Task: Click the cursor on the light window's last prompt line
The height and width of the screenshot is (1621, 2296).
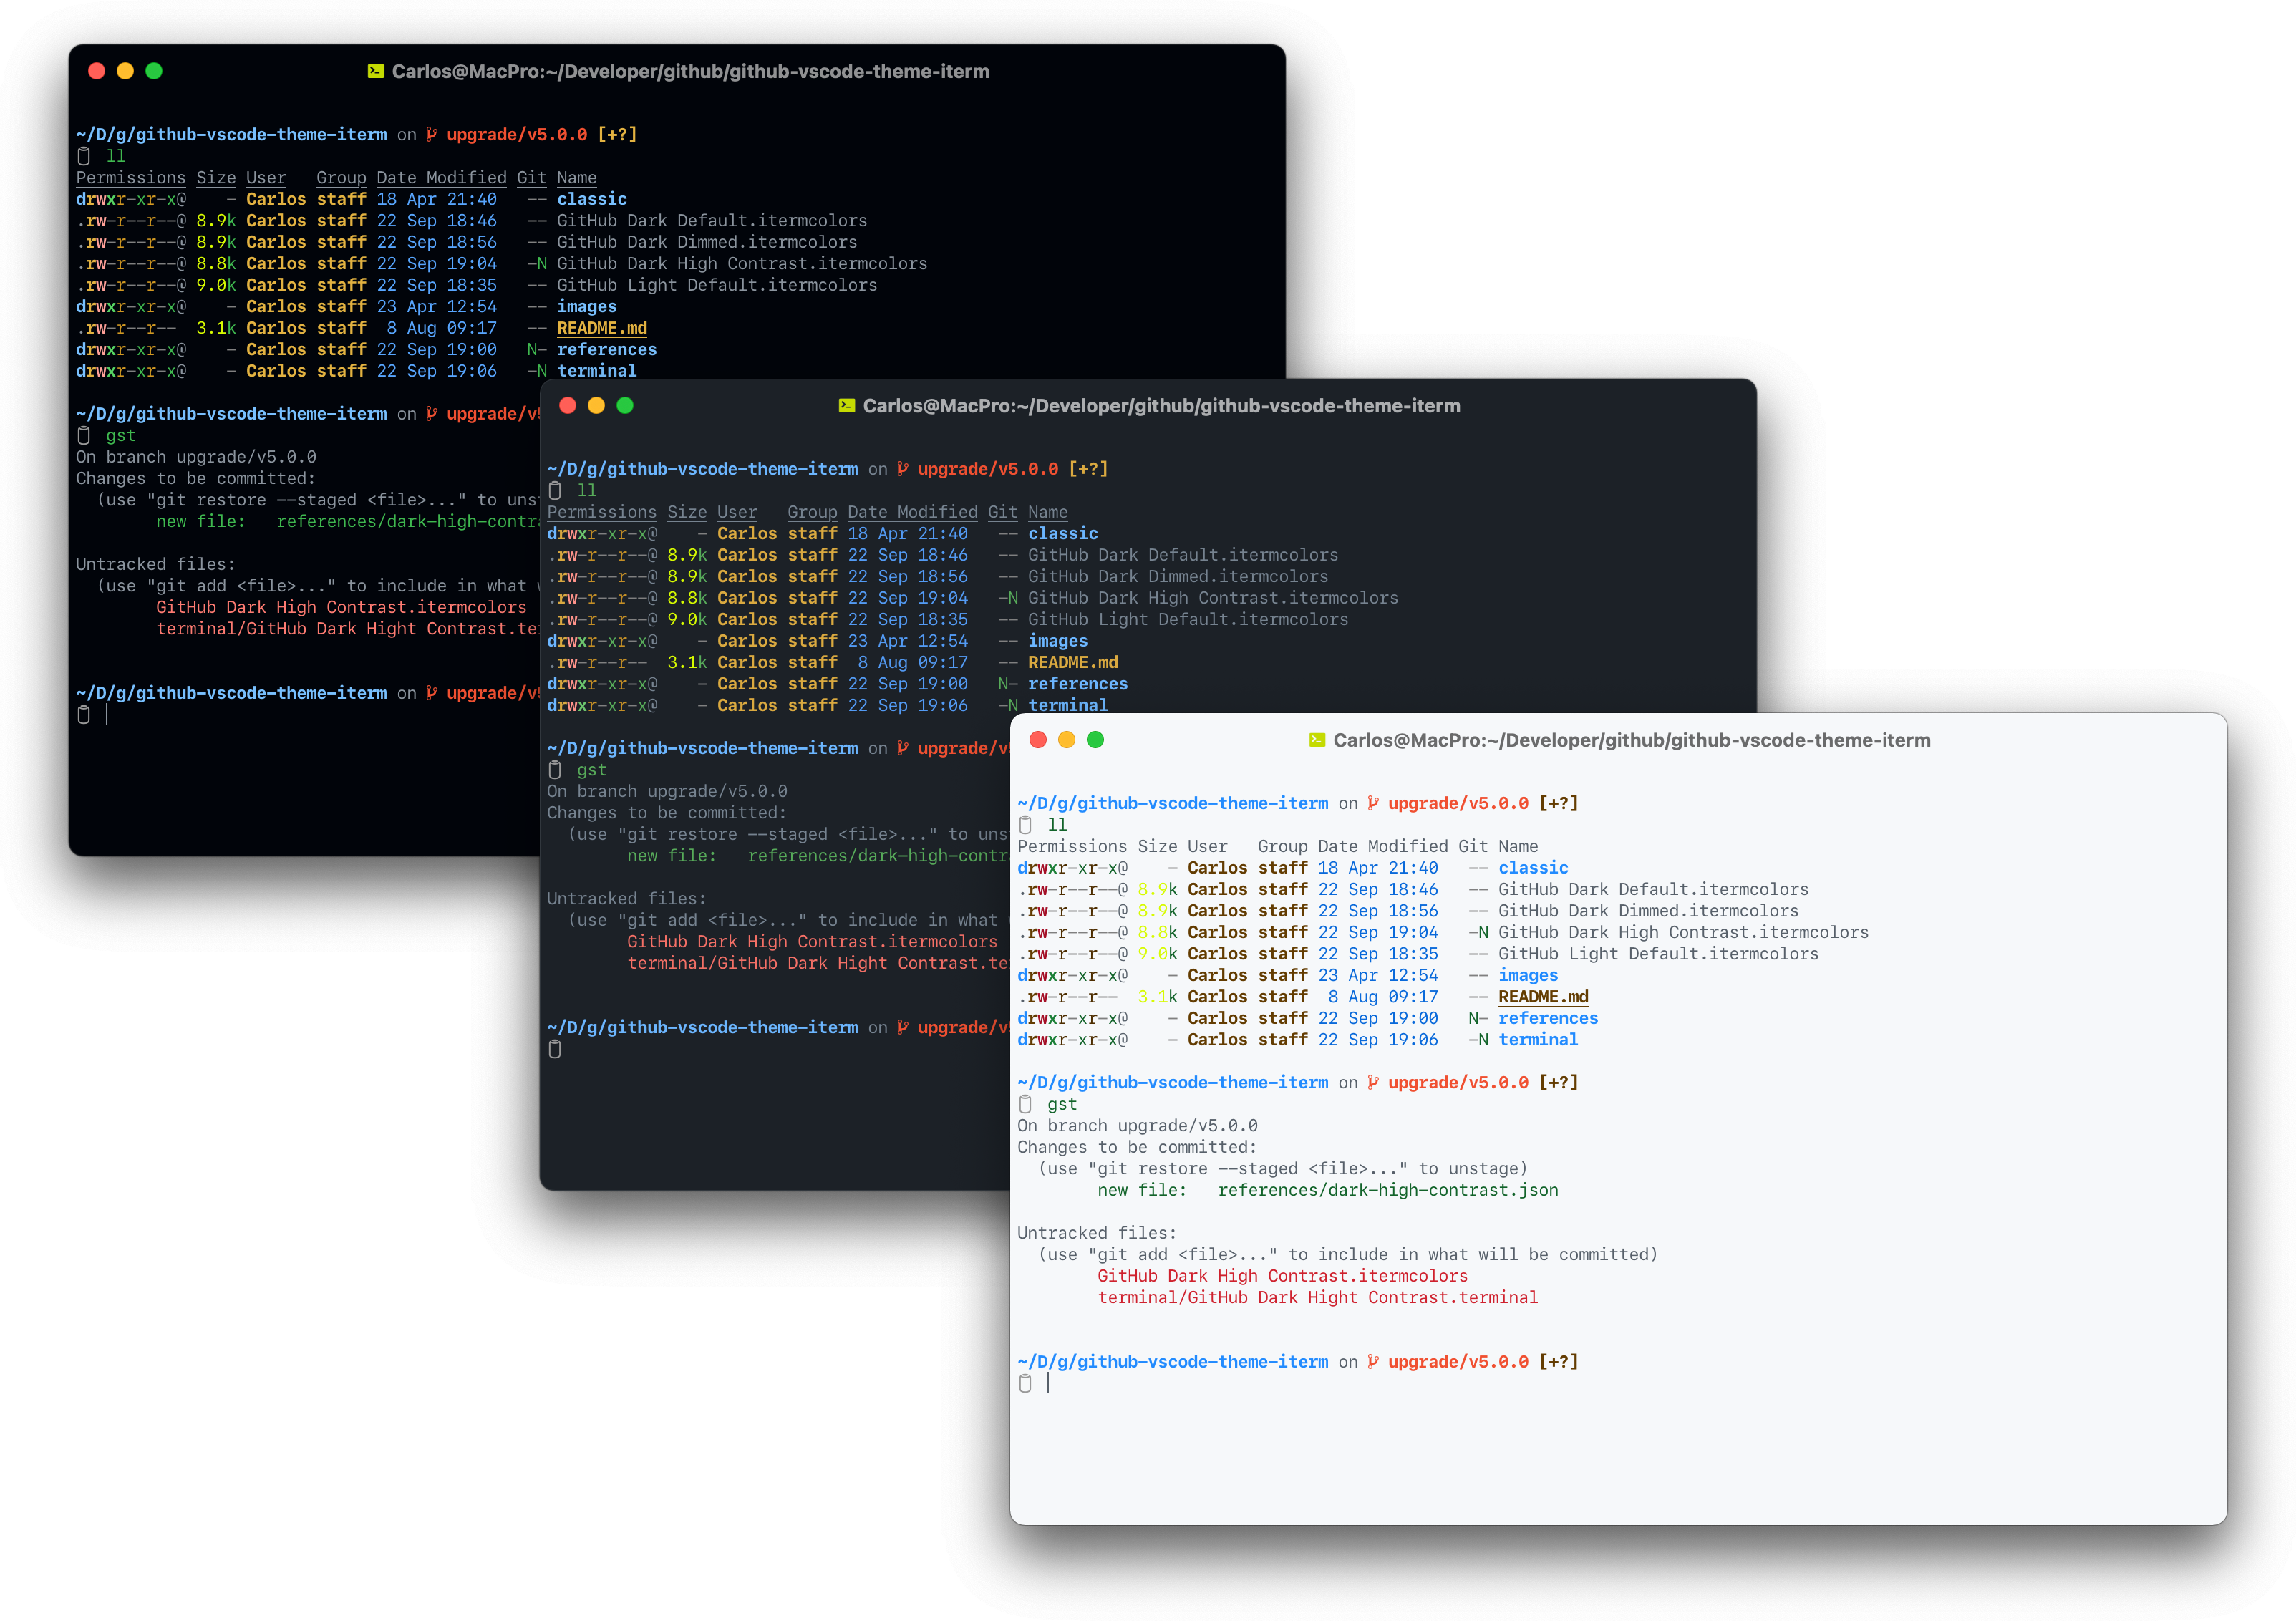Action: coord(1048,1383)
